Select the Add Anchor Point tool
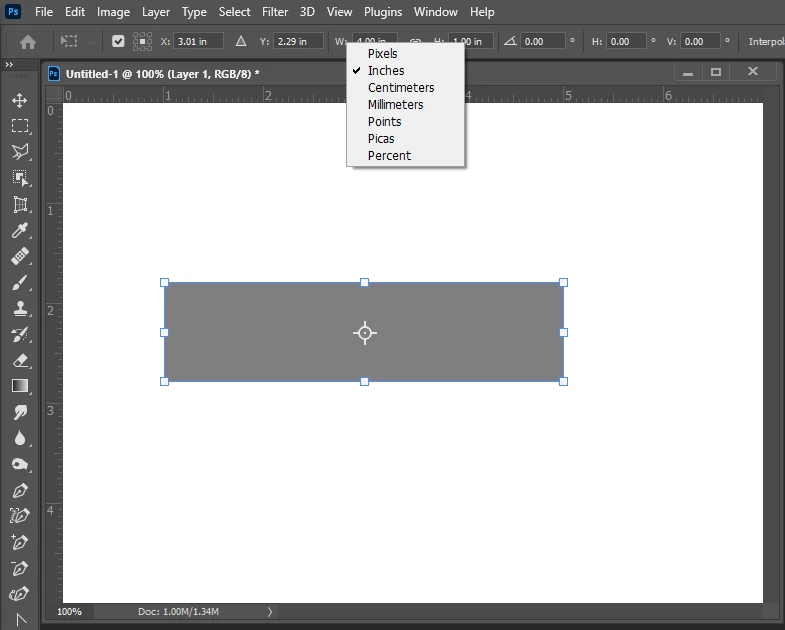The image size is (785, 630). [x=20, y=542]
